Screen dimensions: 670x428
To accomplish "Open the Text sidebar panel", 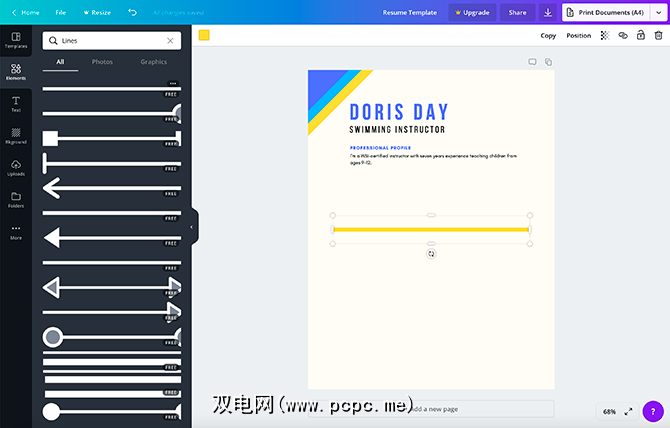I will (x=16, y=104).
